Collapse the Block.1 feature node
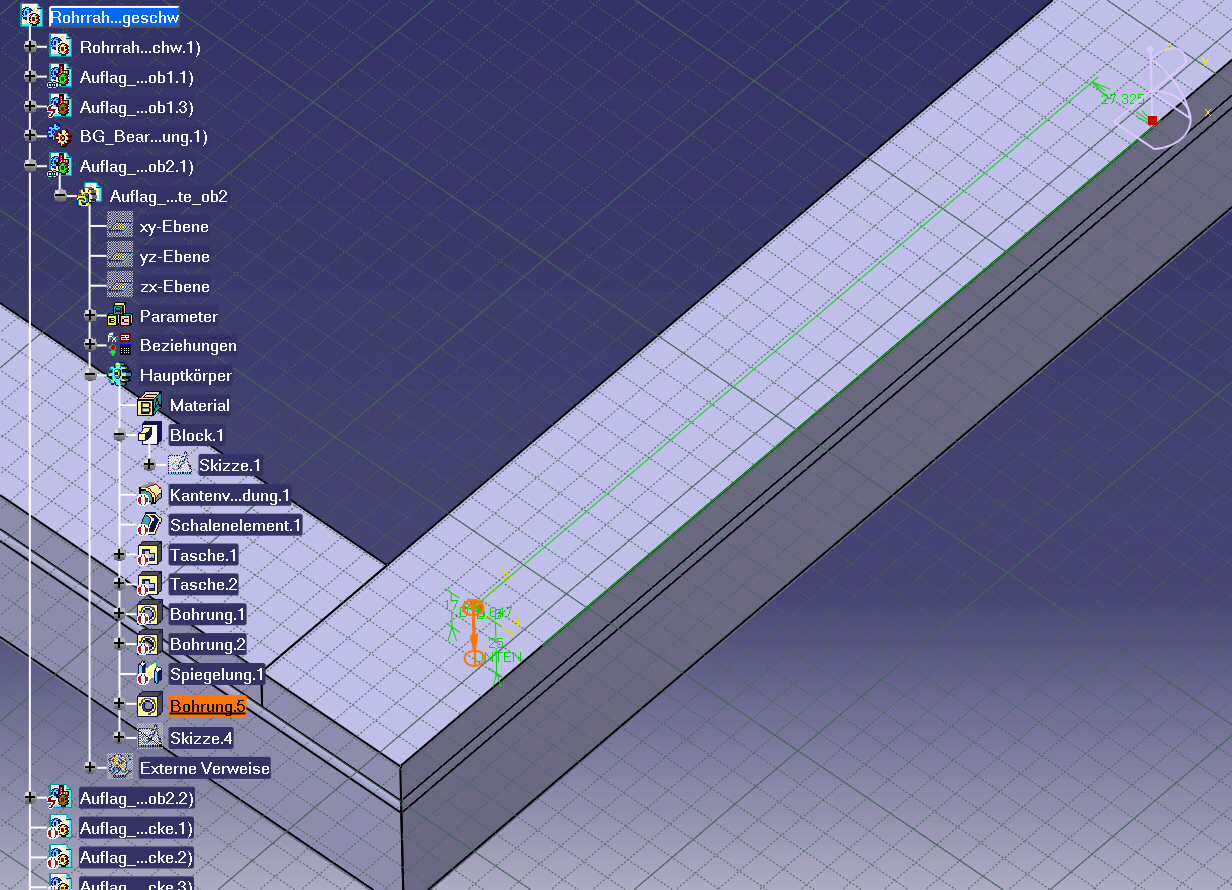The height and width of the screenshot is (890, 1232). 120,435
